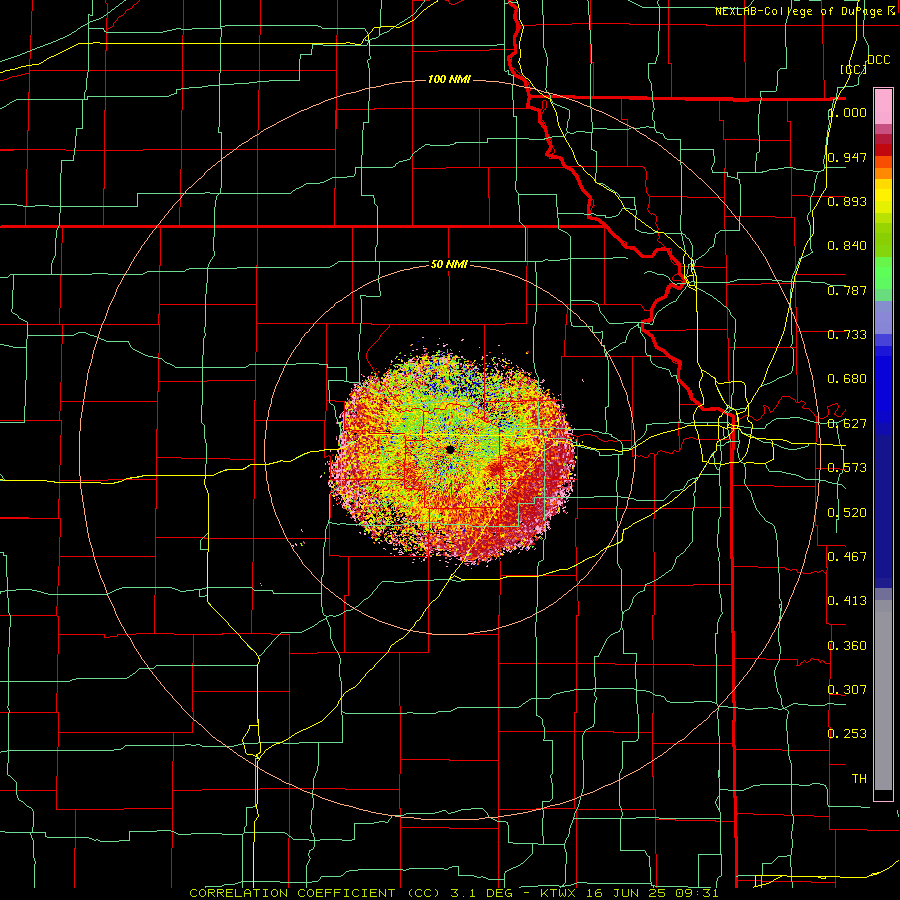
Task: Select the 0.680 legend value
Action: point(847,379)
